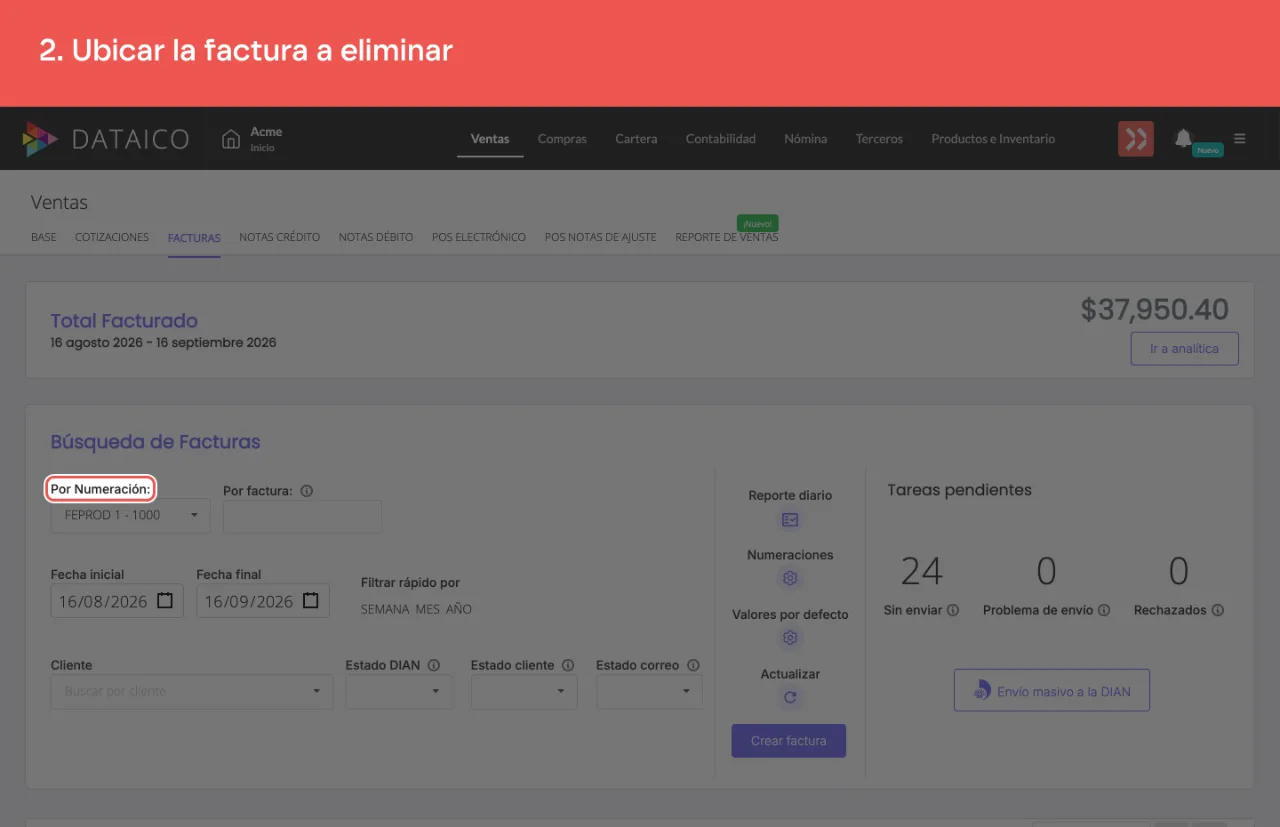Open the Productos e Inventario menu
Viewport: 1280px width, 827px height.
tap(993, 139)
